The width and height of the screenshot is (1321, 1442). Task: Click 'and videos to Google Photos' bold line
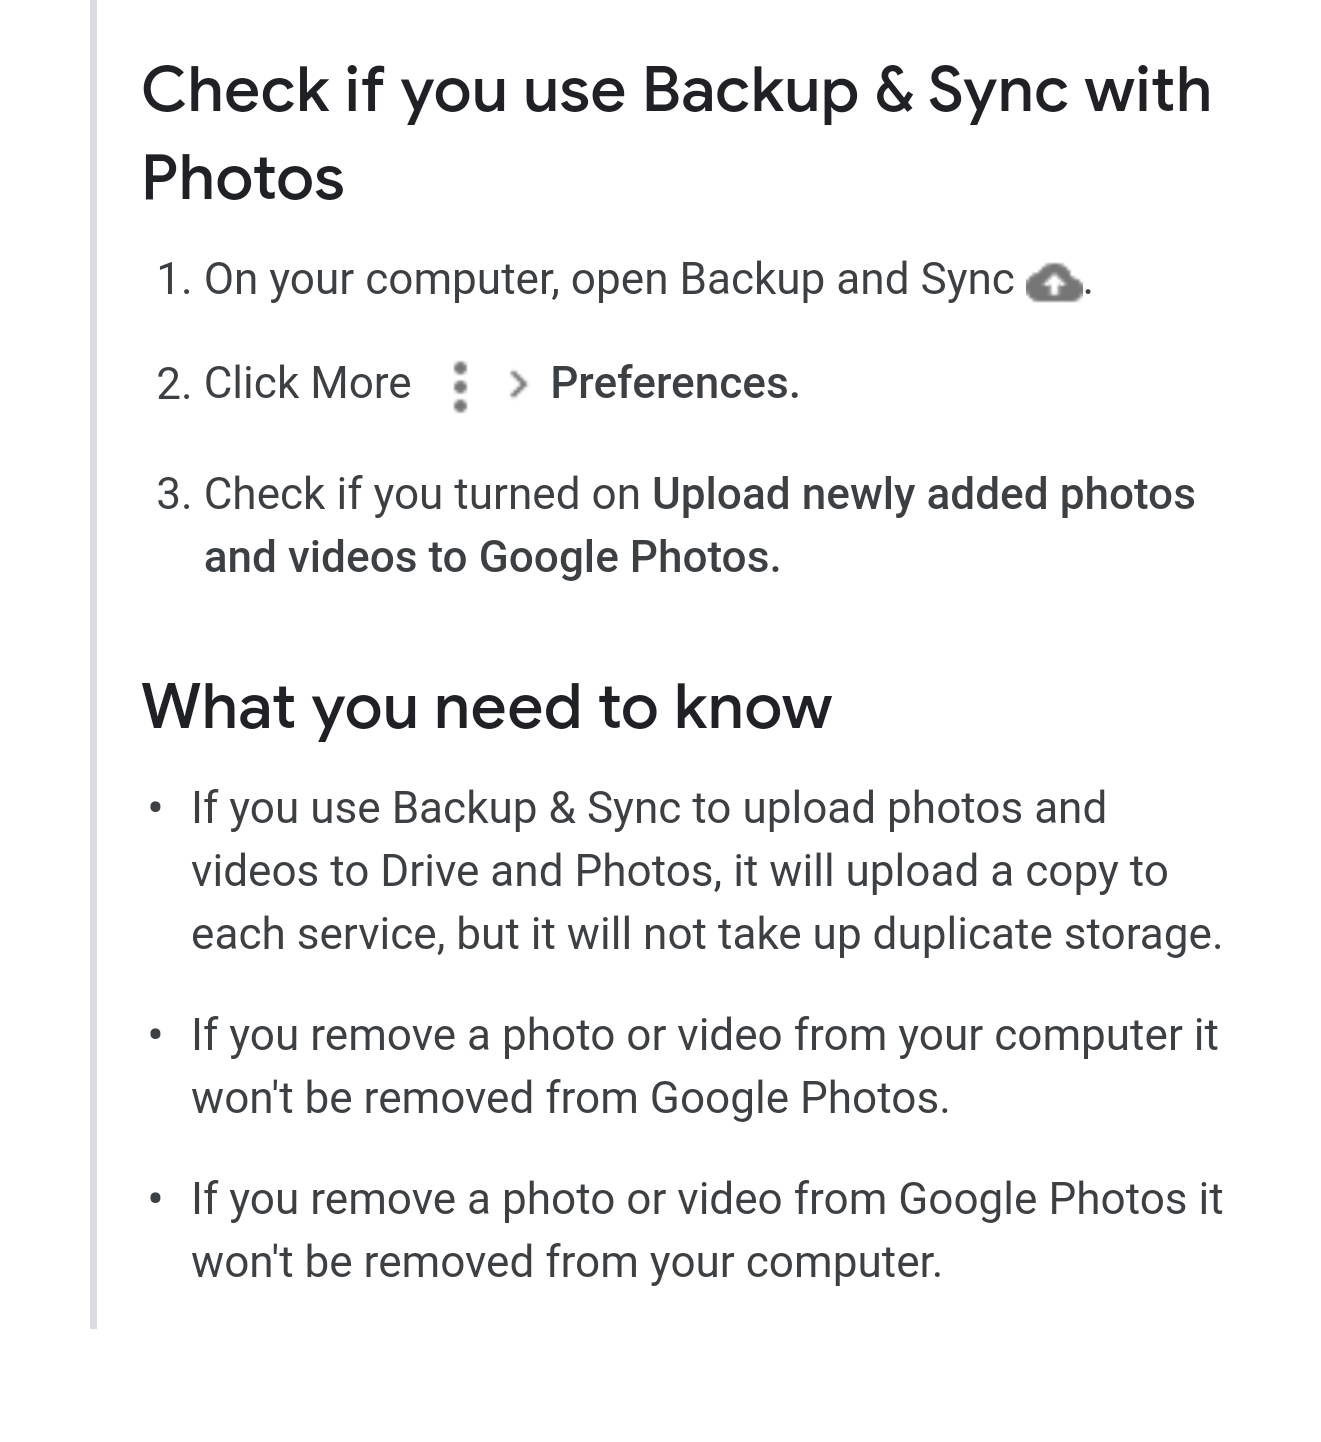[x=492, y=557]
